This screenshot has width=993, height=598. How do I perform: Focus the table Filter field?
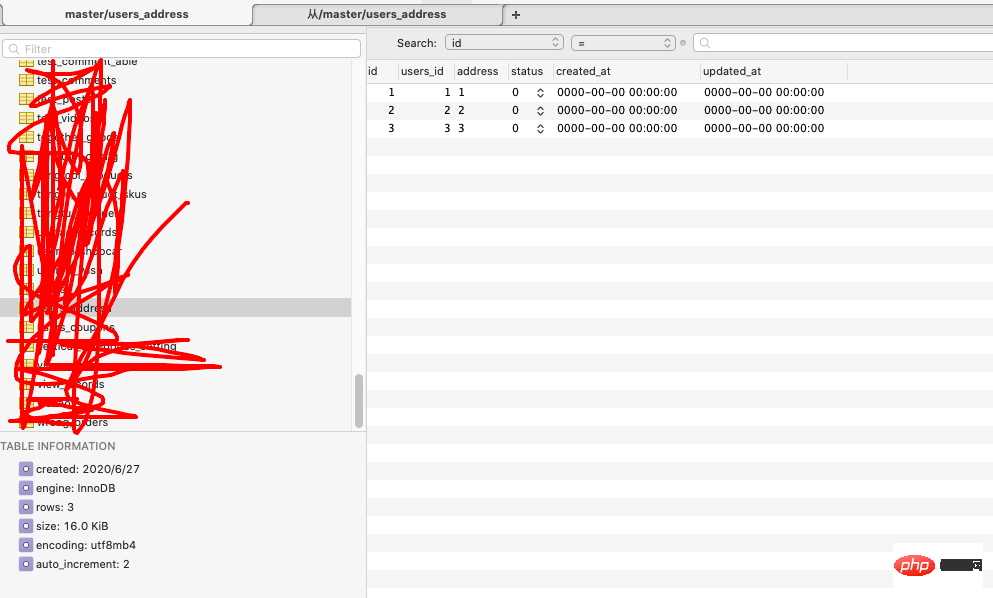click(182, 49)
